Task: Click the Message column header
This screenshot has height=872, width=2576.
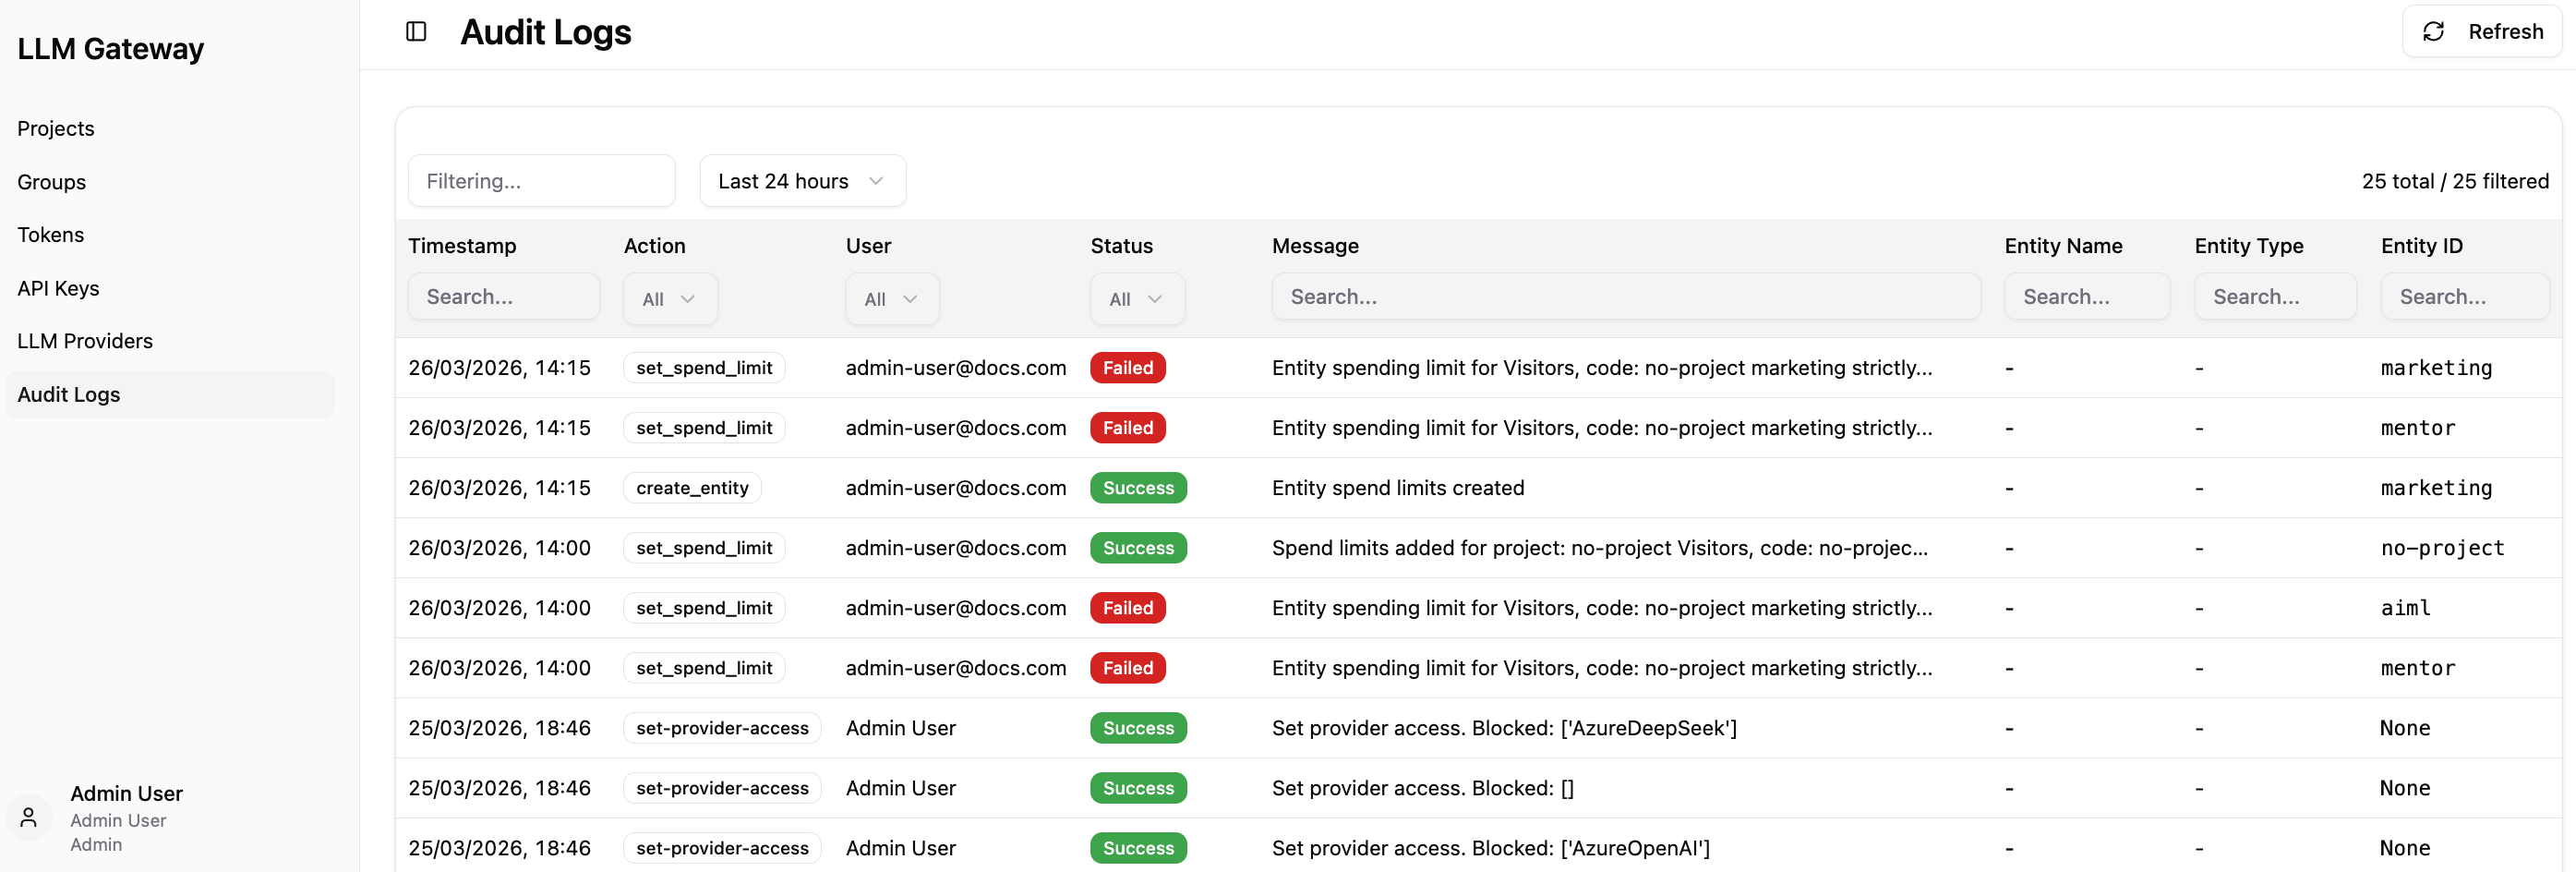Action: [1315, 246]
